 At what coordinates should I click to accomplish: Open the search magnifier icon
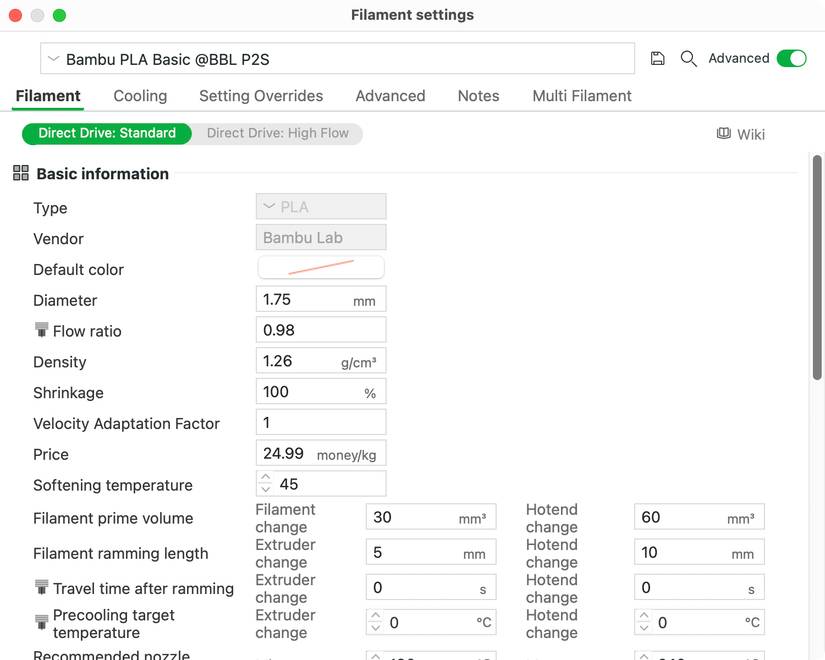point(688,59)
